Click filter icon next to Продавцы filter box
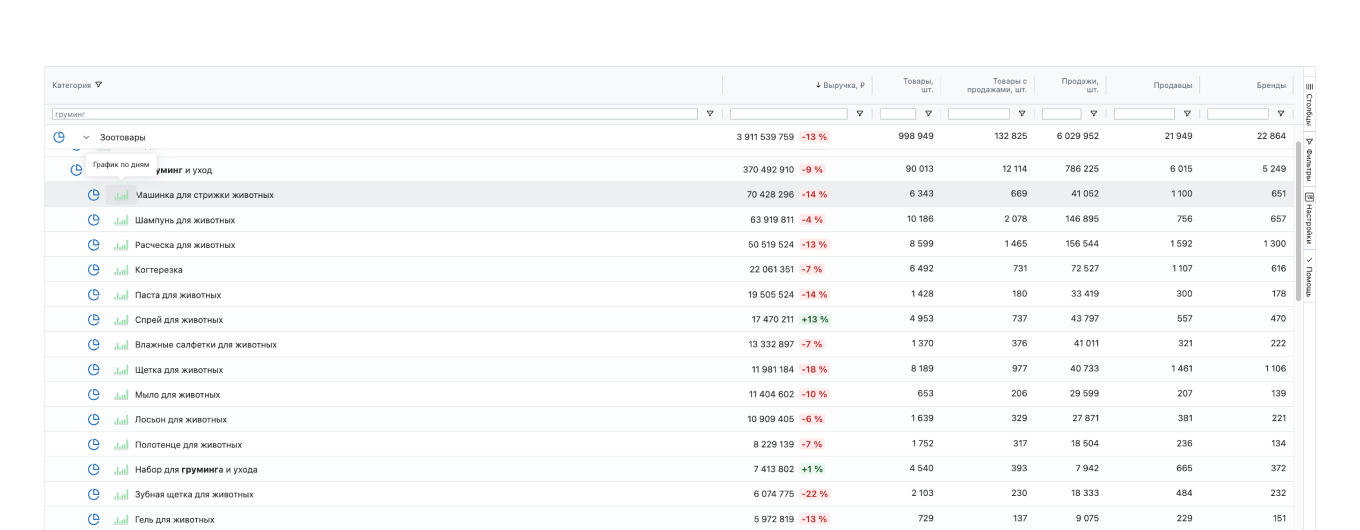Screen dimensions: 1360x530 [1187, 114]
